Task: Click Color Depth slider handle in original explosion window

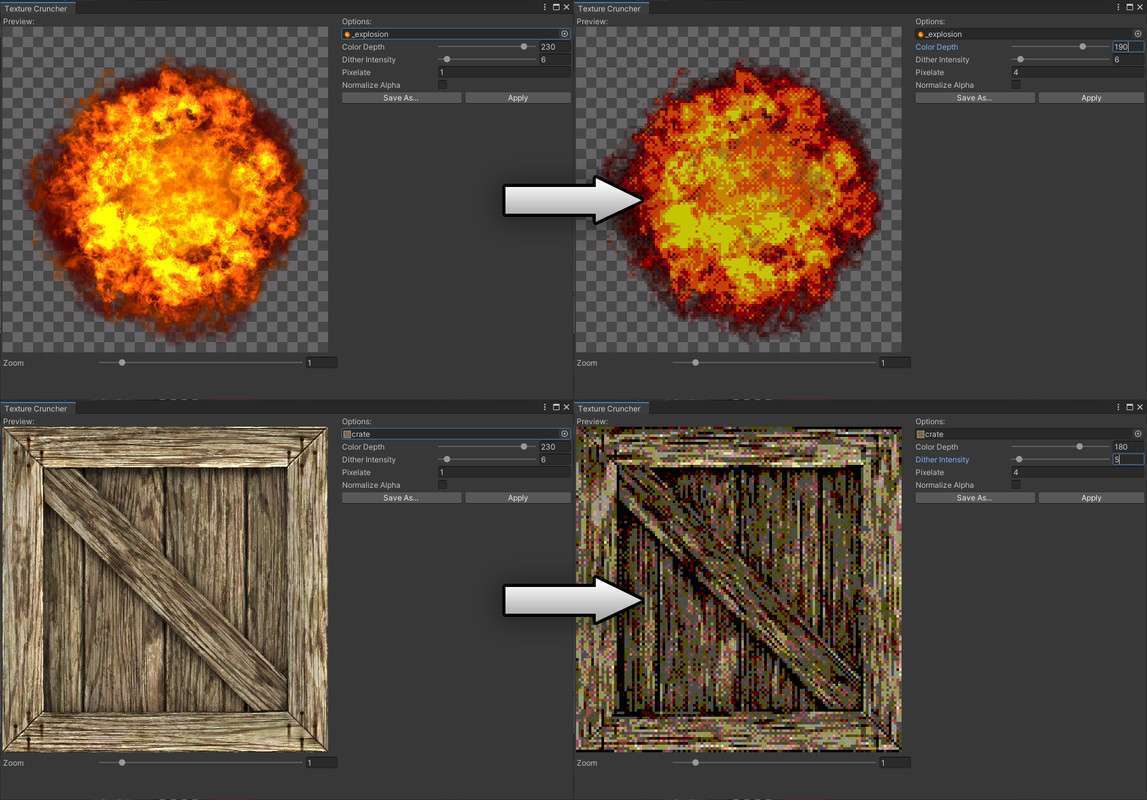Action: point(524,47)
